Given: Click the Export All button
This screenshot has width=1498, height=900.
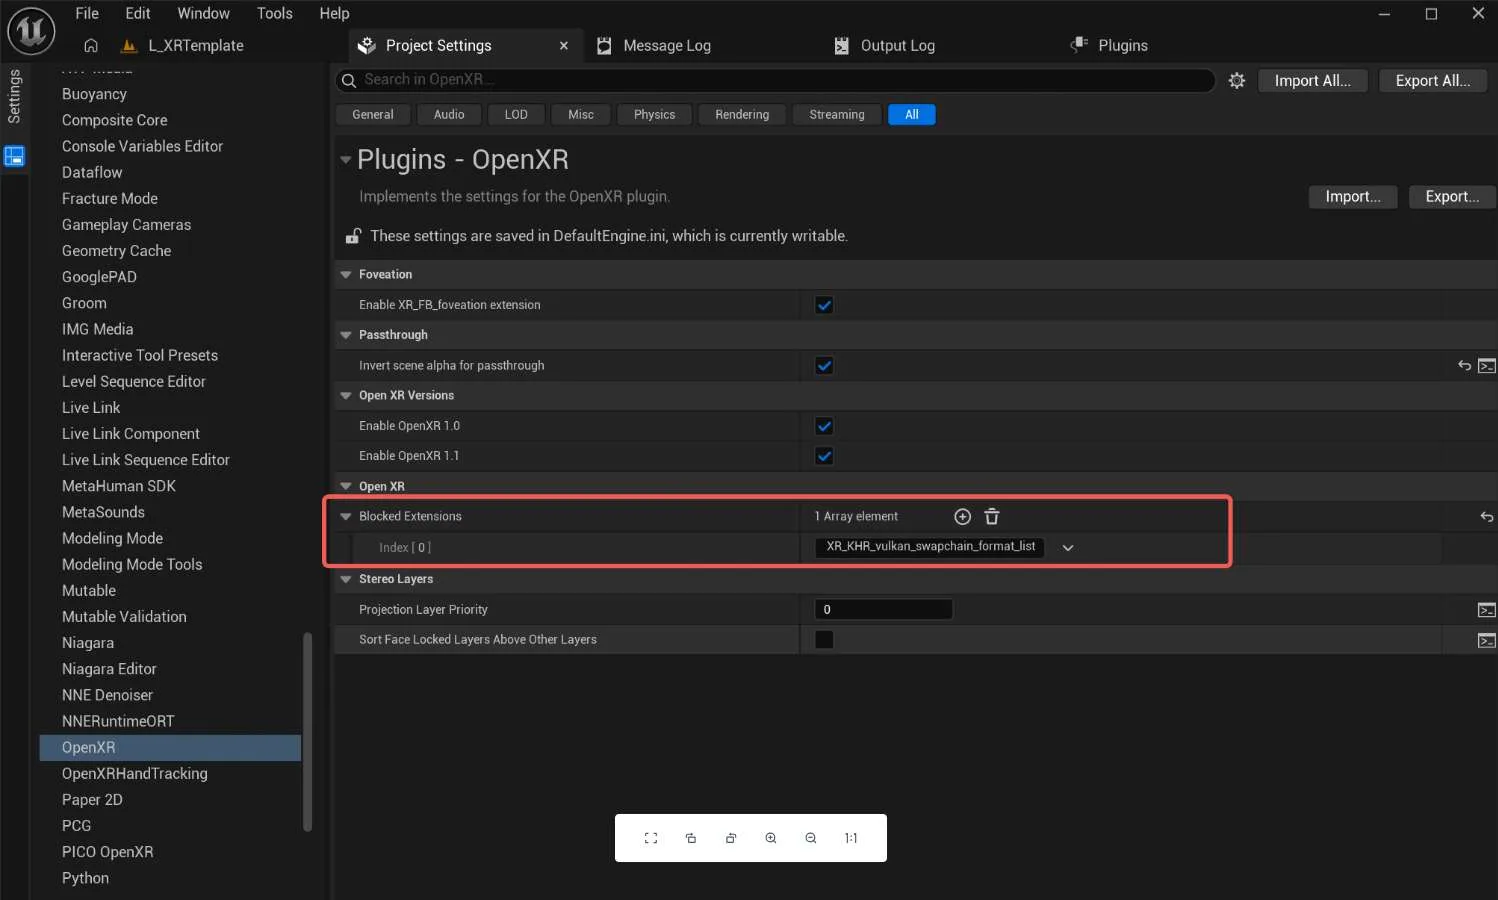Looking at the screenshot, I should tap(1432, 80).
